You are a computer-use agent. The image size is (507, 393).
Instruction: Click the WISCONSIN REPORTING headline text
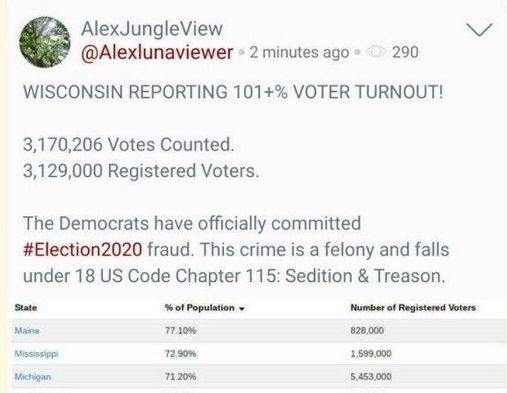[233, 92]
